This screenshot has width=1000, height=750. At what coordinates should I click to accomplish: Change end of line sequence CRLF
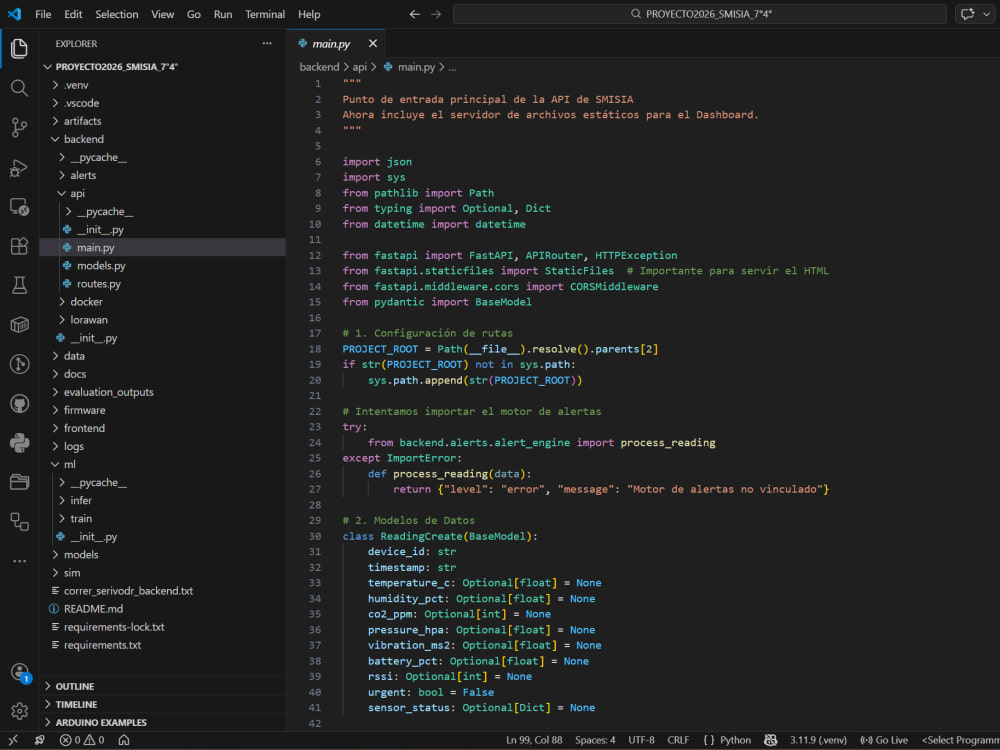tap(678, 740)
